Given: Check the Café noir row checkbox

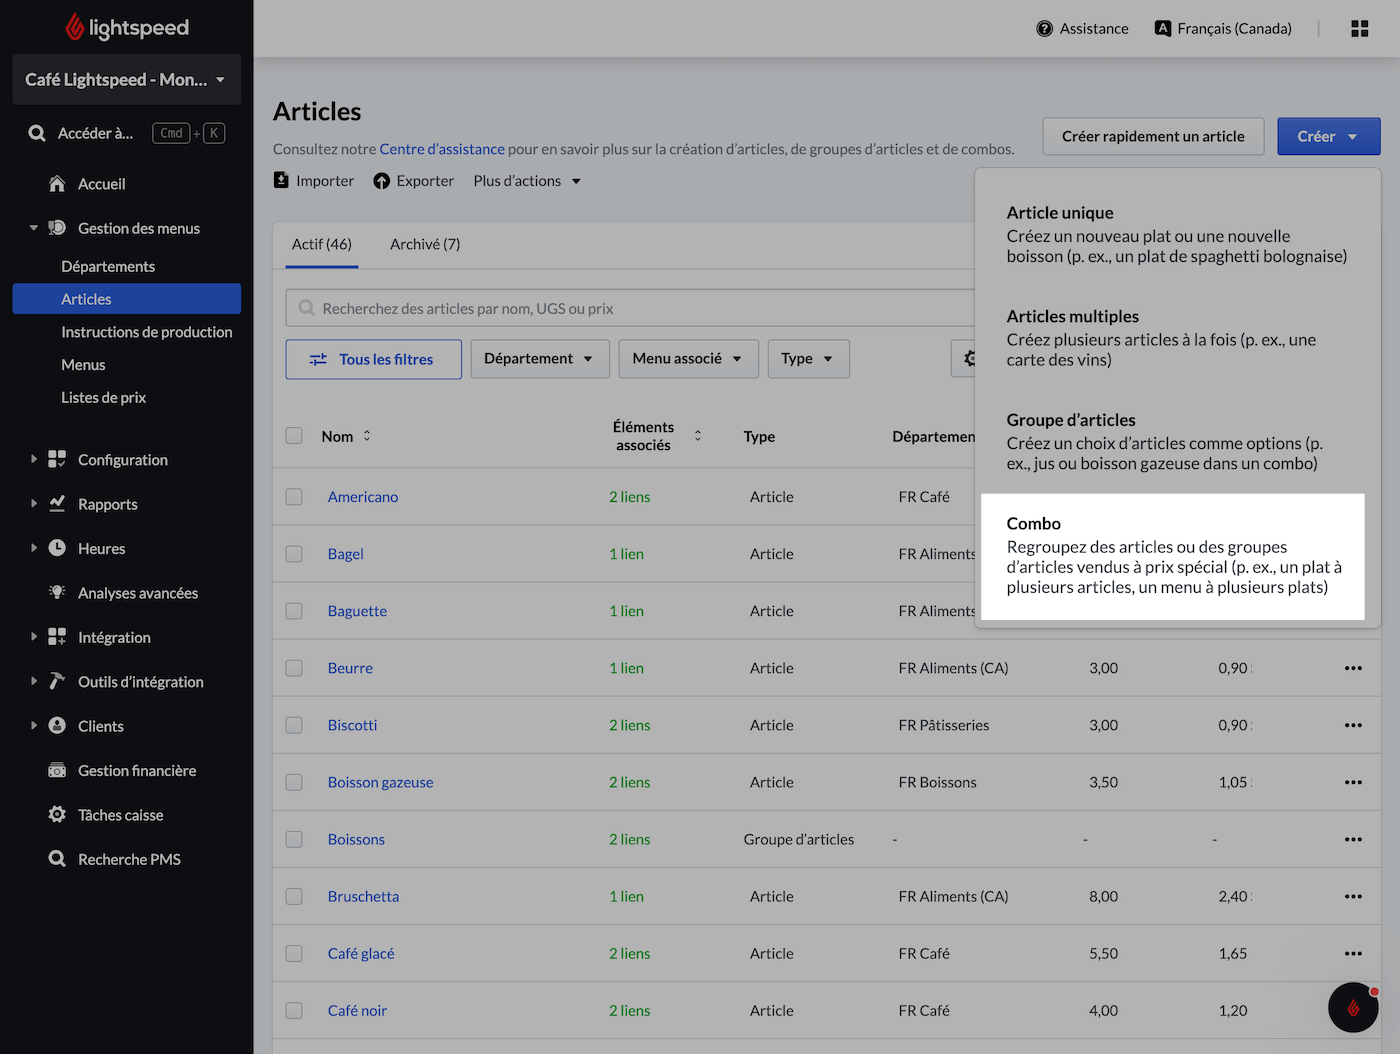Looking at the screenshot, I should (294, 1010).
